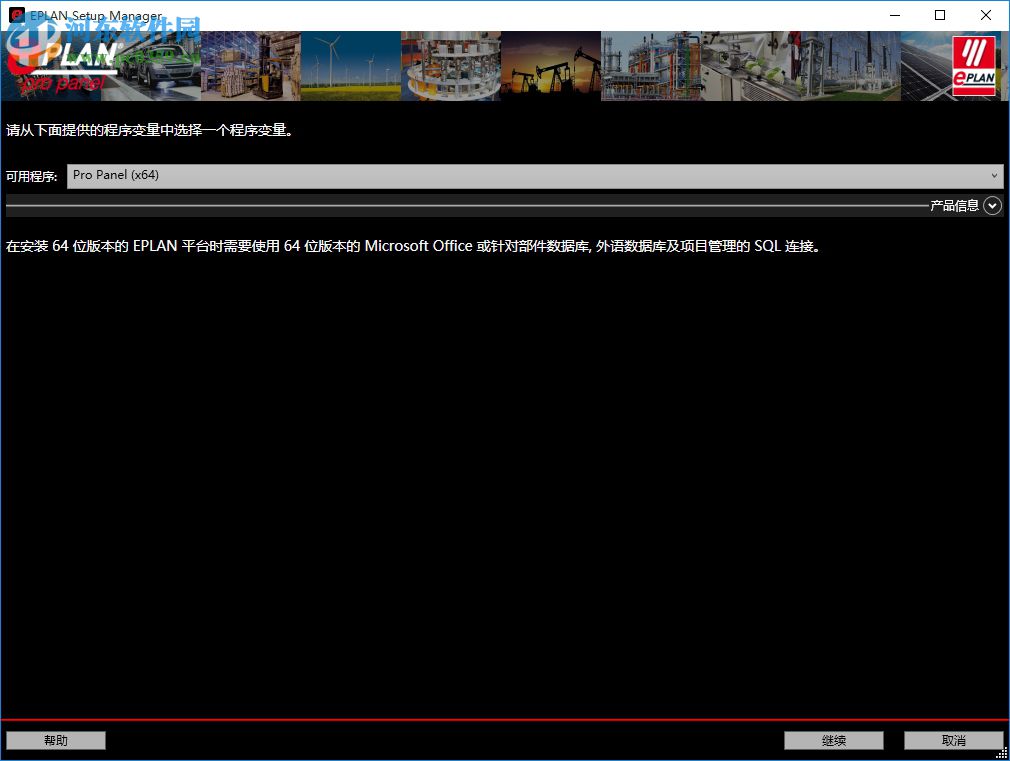The width and height of the screenshot is (1010, 761).
Task: Open the Pro Panel (x64) program dropdown
Action: click(x=535, y=176)
